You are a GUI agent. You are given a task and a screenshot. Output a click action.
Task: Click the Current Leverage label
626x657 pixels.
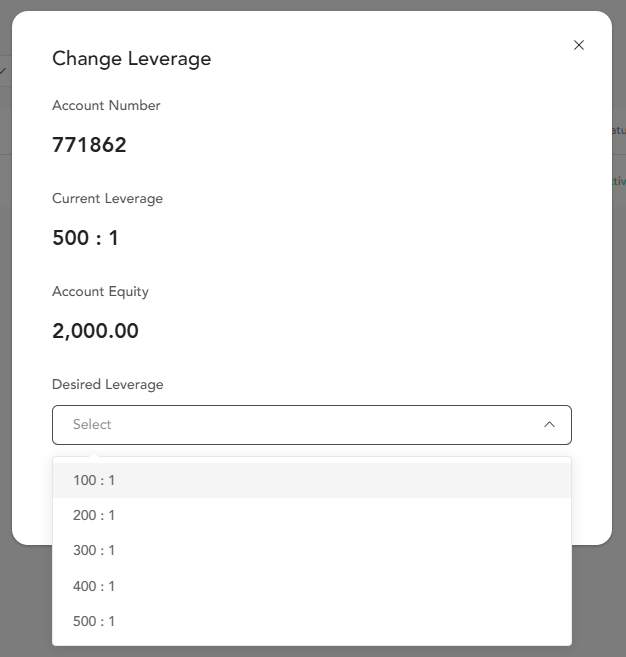pos(107,198)
